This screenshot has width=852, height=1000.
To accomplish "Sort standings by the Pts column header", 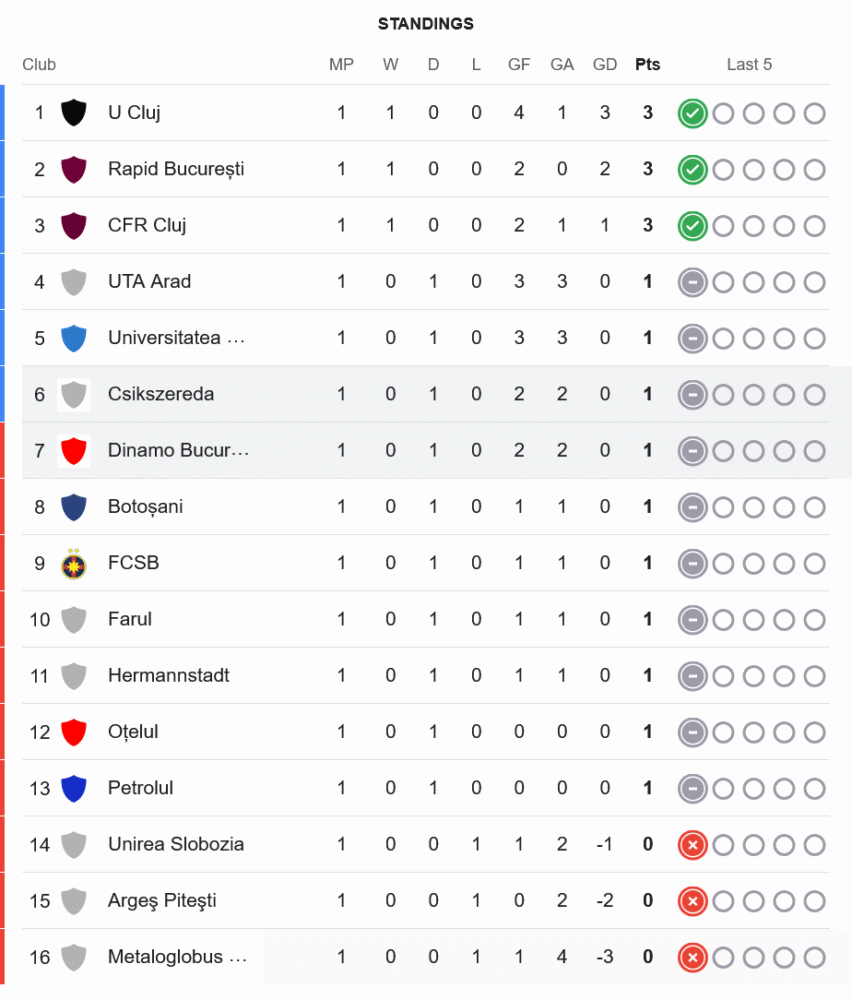I will (648, 65).
